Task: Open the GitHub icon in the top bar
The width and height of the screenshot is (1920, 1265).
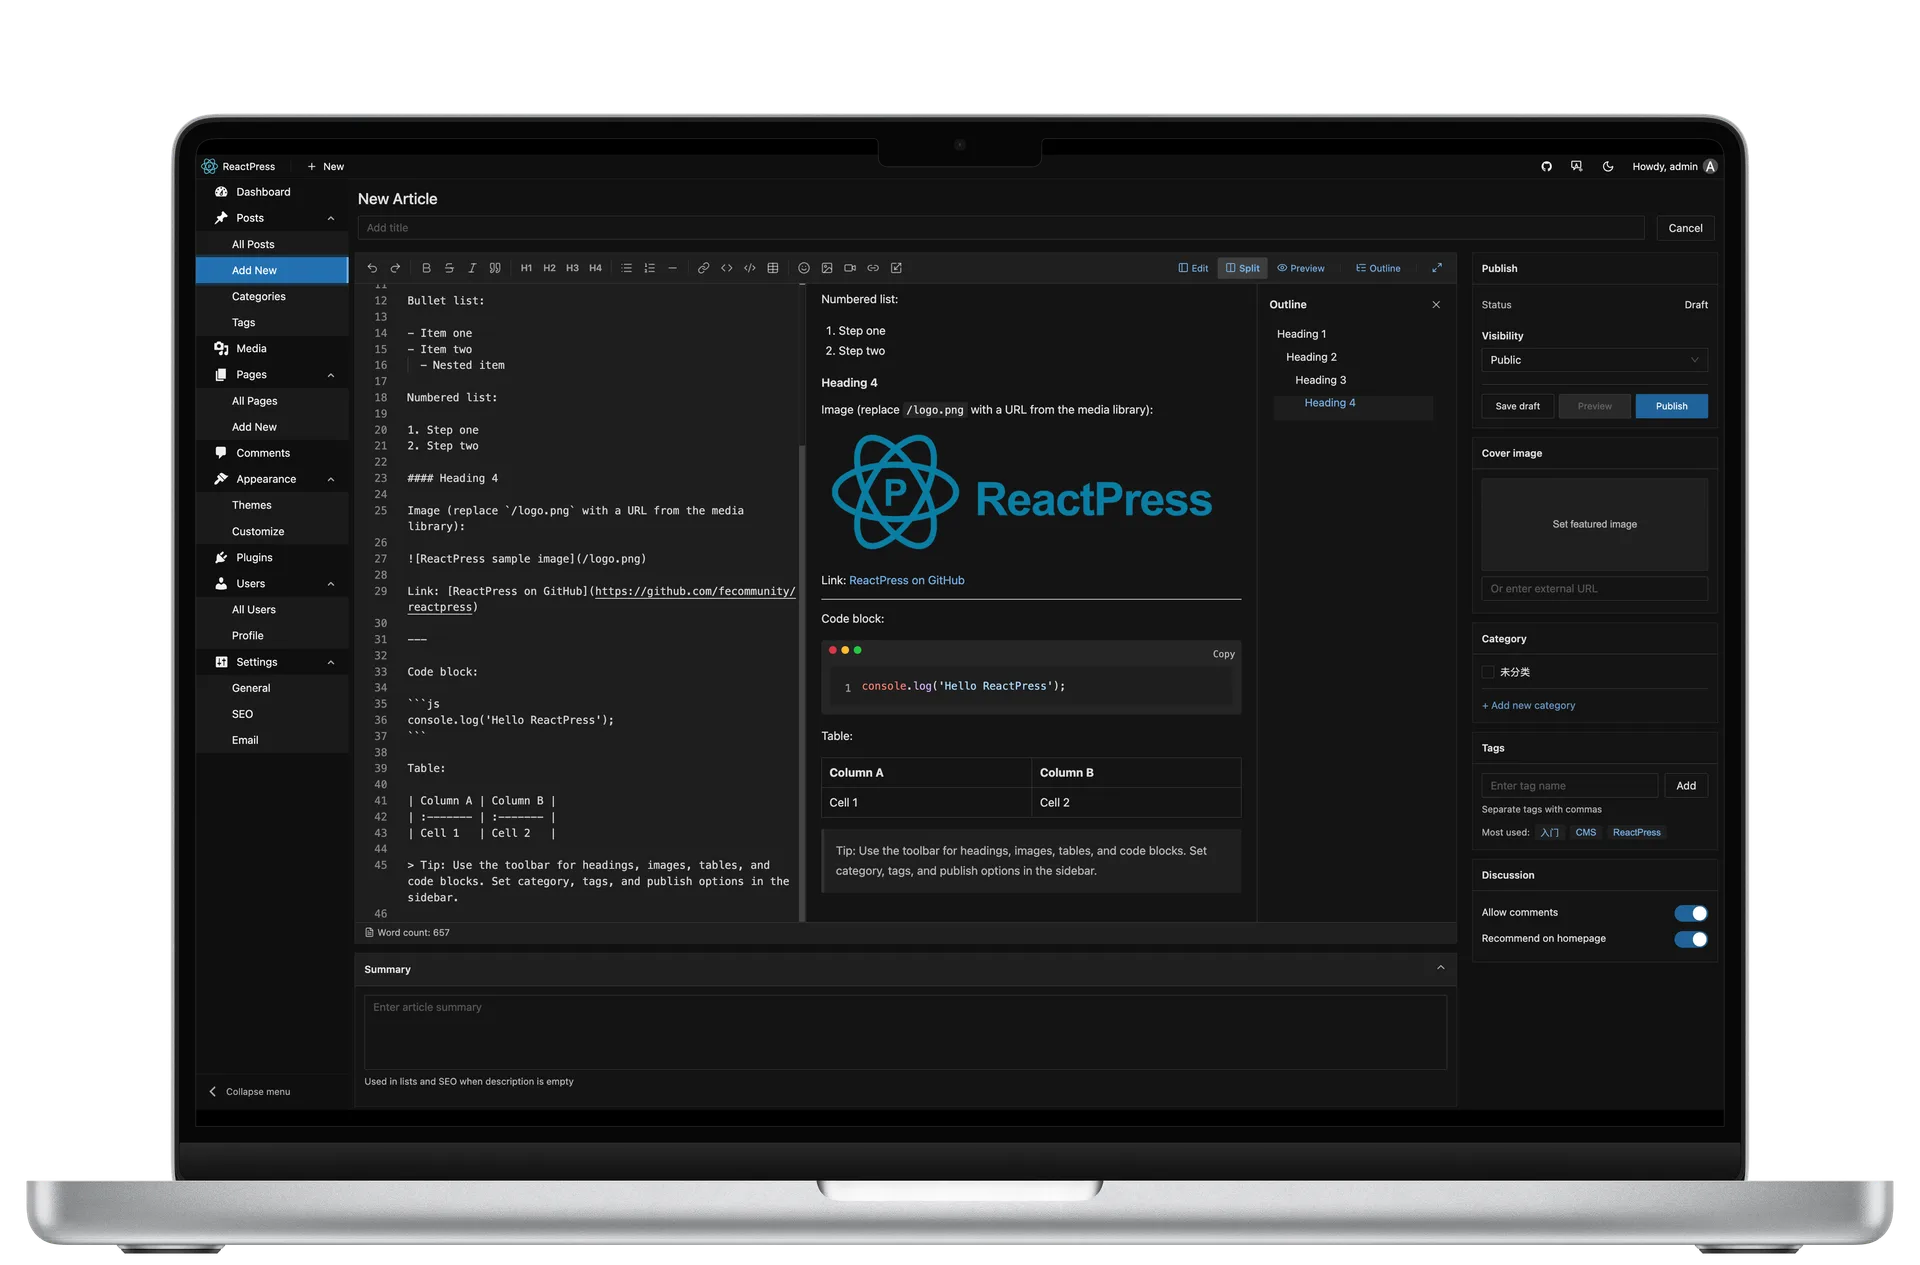Action: [x=1546, y=167]
